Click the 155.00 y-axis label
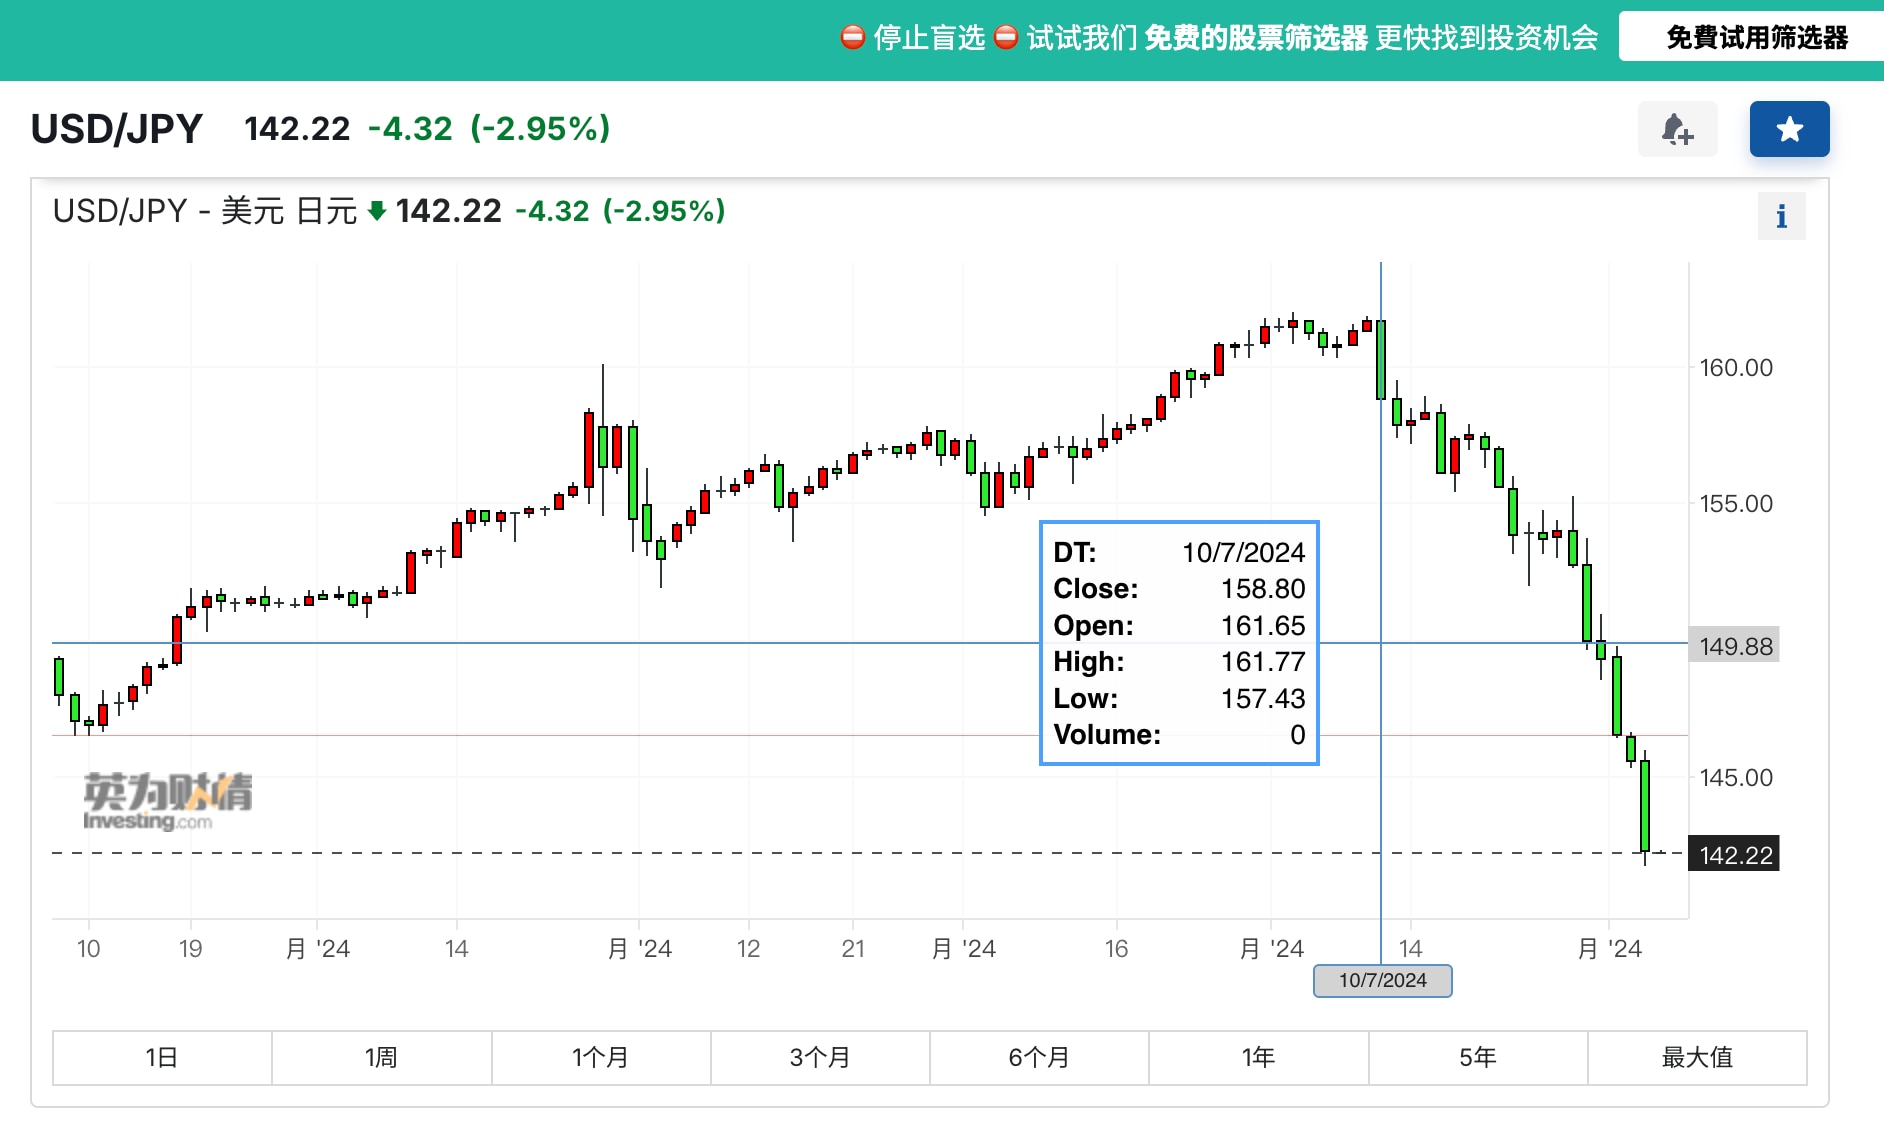 (x=1736, y=503)
